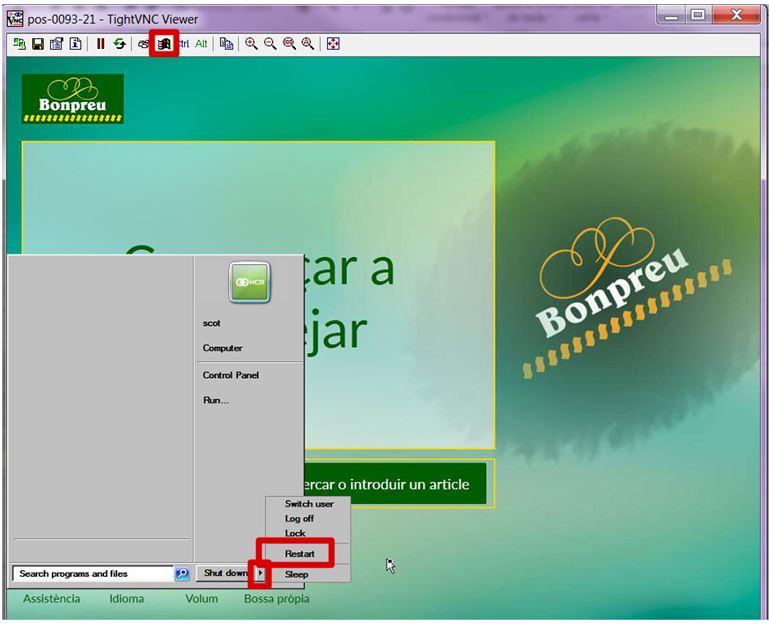The height and width of the screenshot is (626, 769).
Task: Open the Connection options icon
Action: click(x=56, y=44)
